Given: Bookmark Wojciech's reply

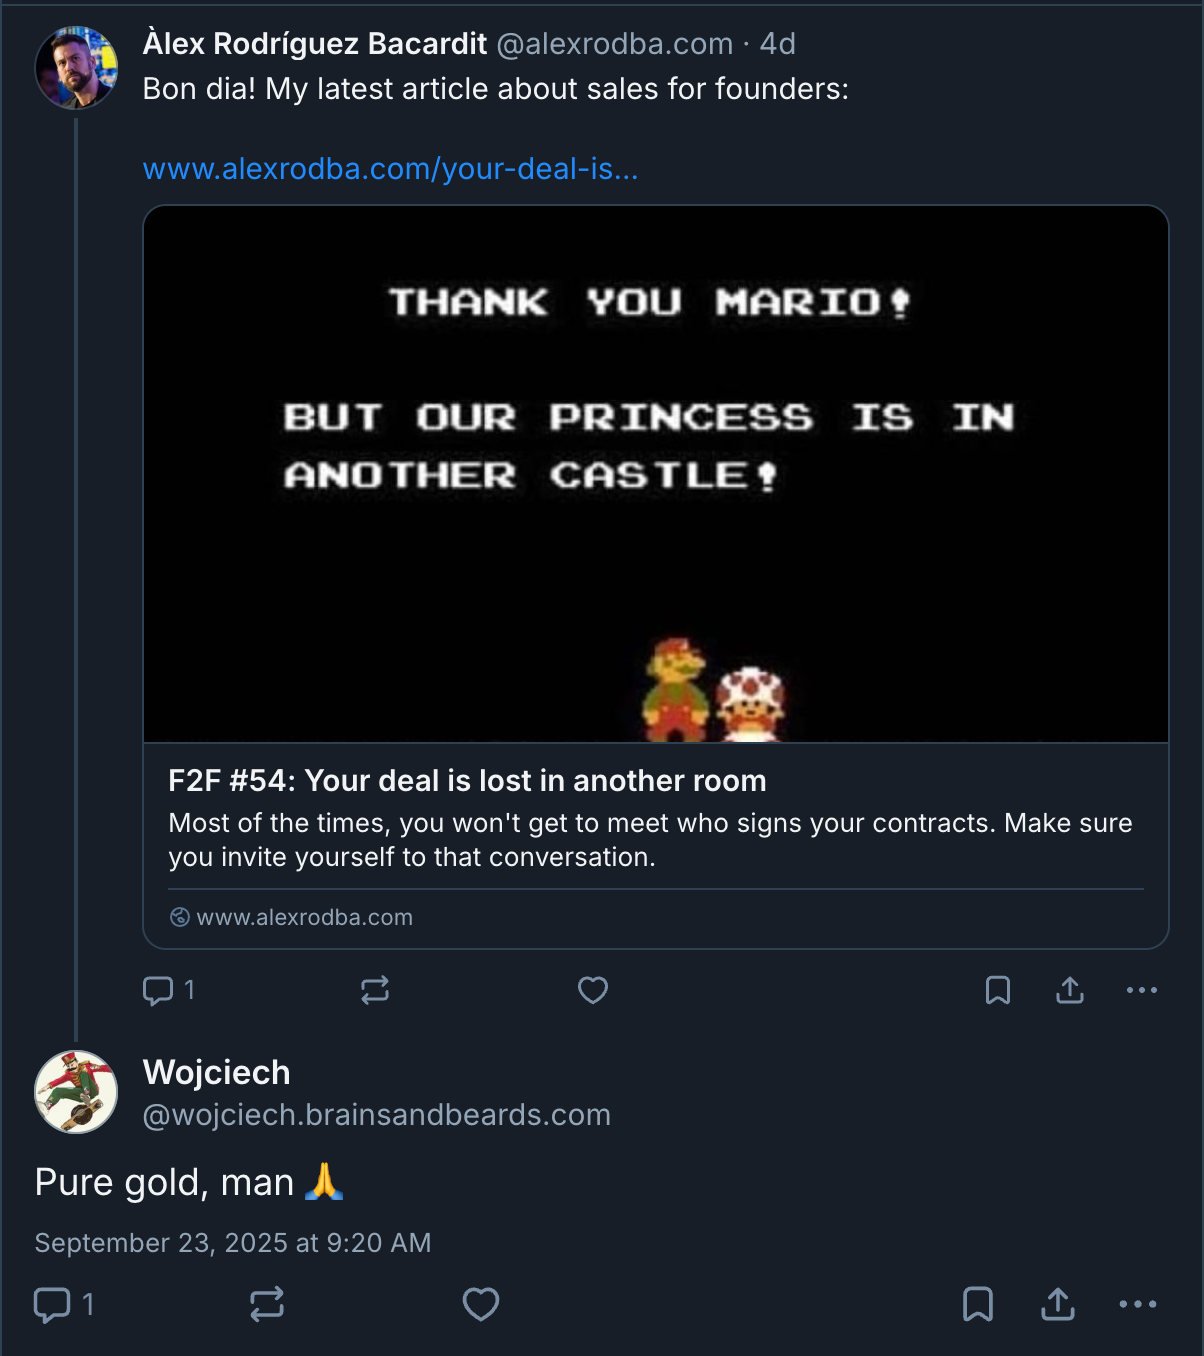Looking at the screenshot, I should point(977,1304).
